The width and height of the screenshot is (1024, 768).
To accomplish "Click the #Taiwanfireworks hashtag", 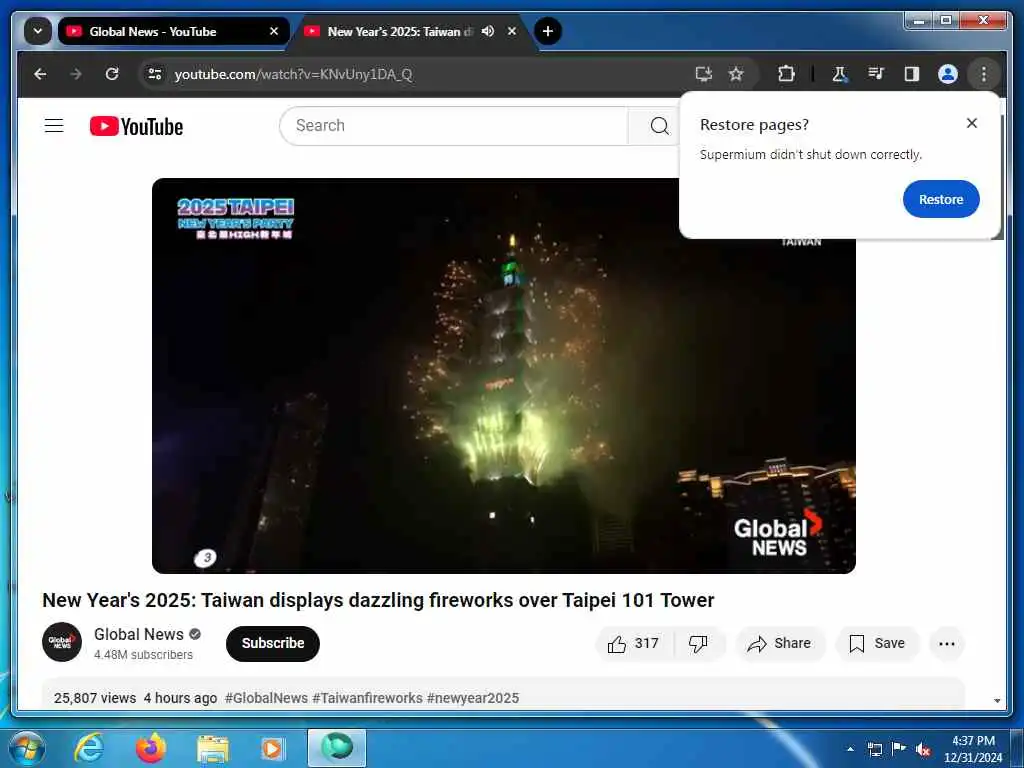I will [x=367, y=698].
